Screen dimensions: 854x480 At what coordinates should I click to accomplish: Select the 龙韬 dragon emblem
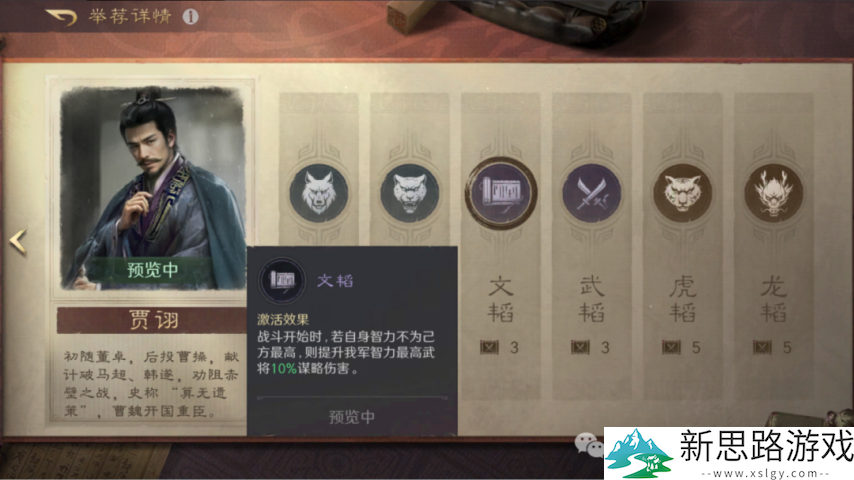click(773, 193)
